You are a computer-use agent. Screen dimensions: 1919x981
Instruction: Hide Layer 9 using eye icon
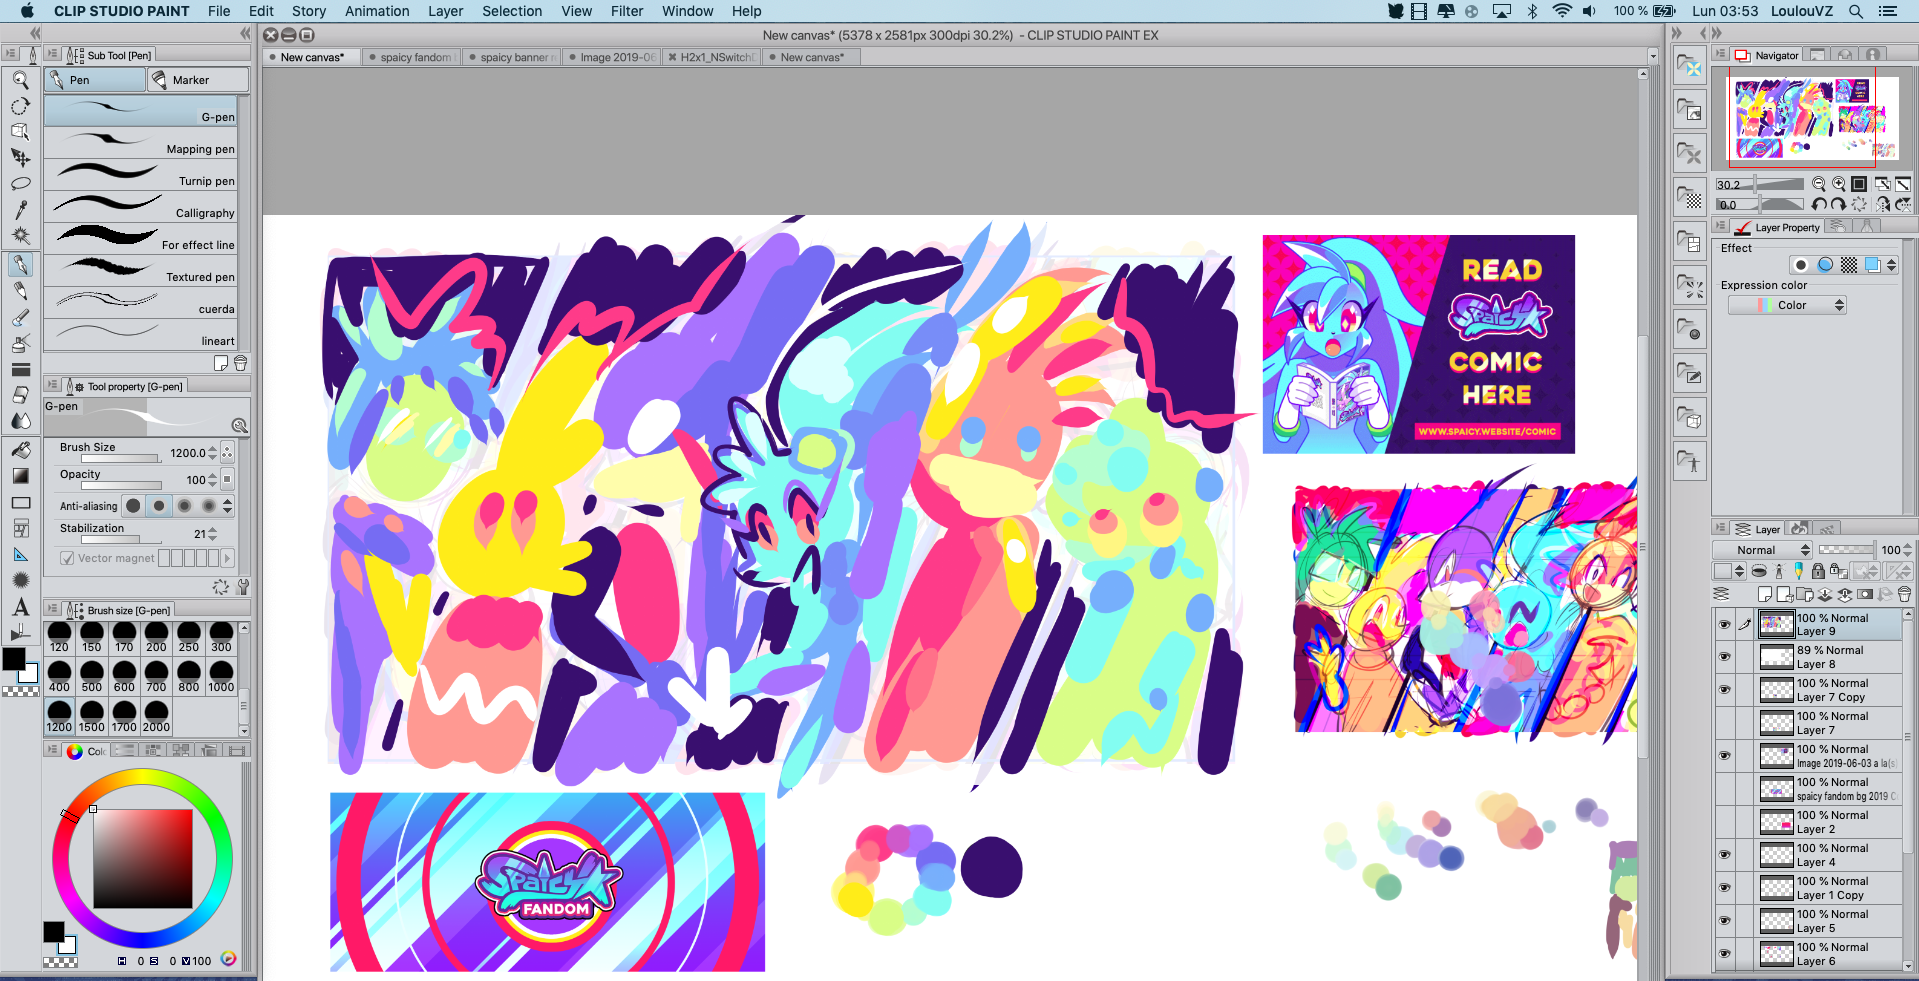click(x=1724, y=625)
